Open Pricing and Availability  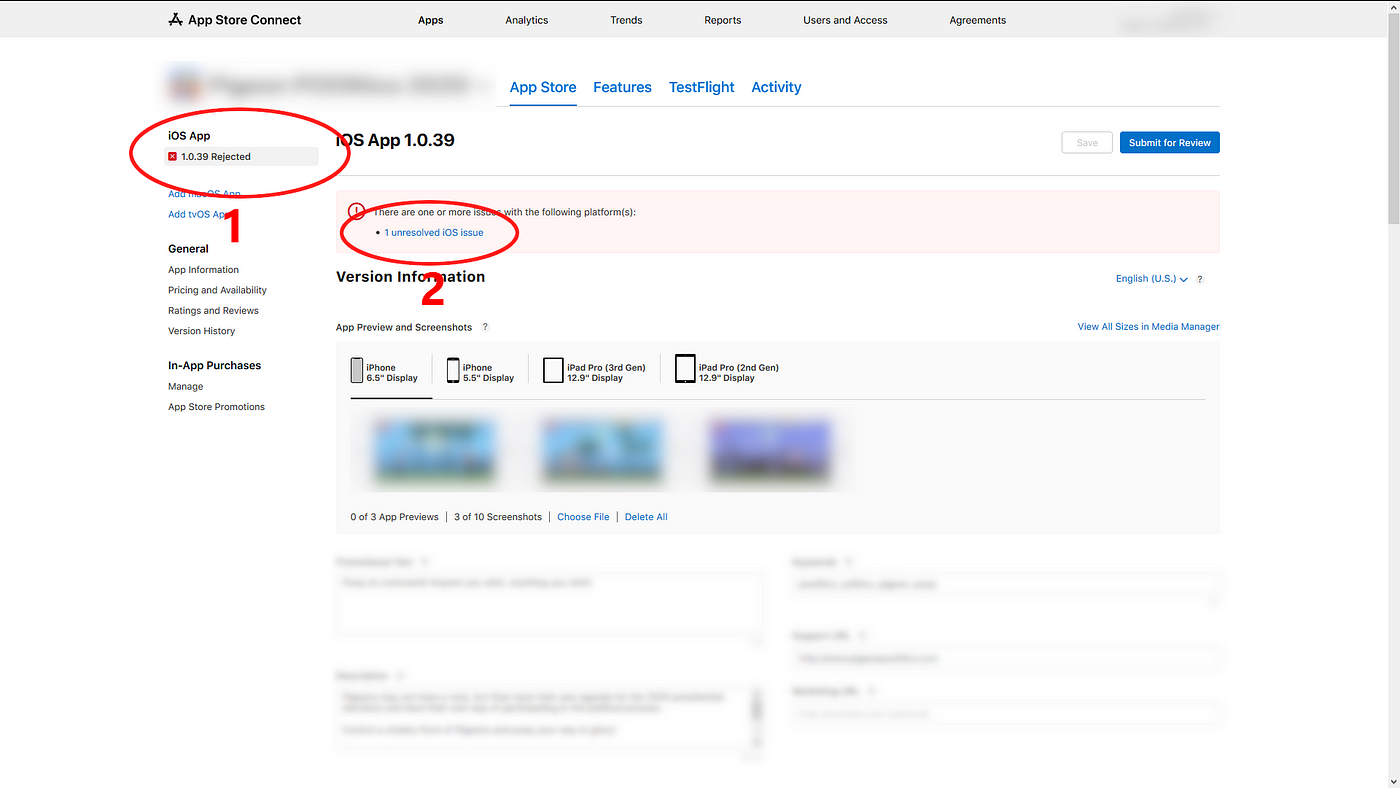[x=217, y=290]
